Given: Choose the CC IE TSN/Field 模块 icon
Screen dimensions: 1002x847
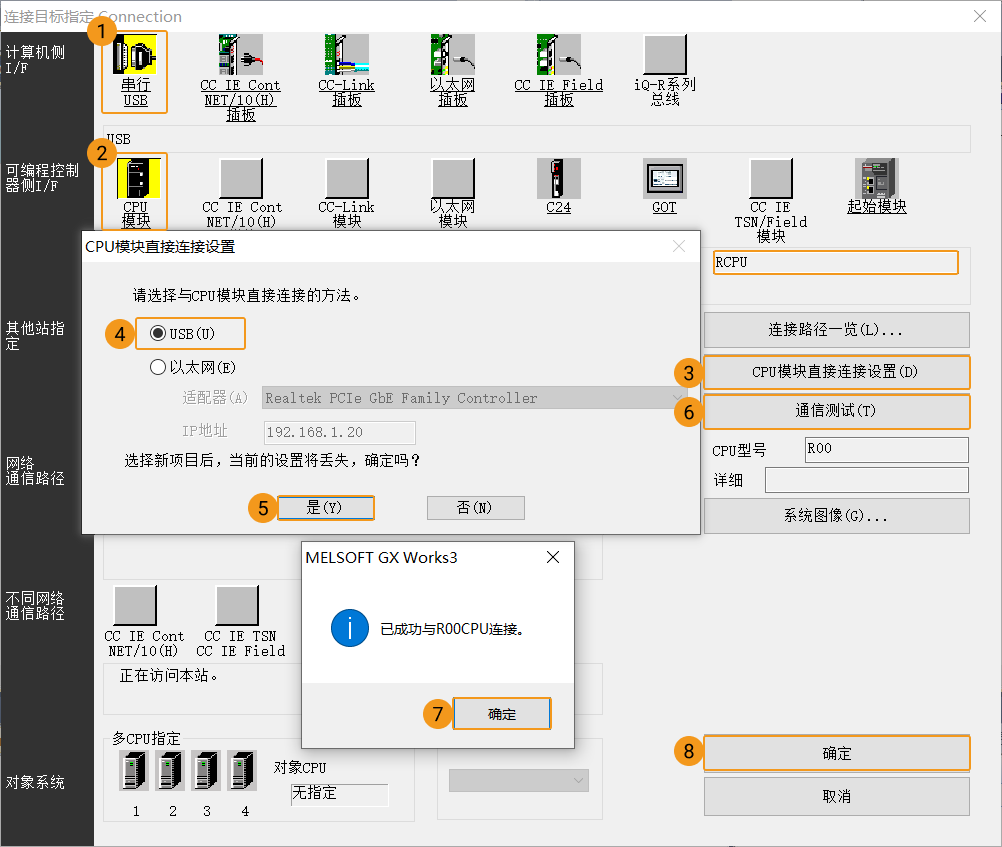Looking at the screenshot, I should pos(770,180).
